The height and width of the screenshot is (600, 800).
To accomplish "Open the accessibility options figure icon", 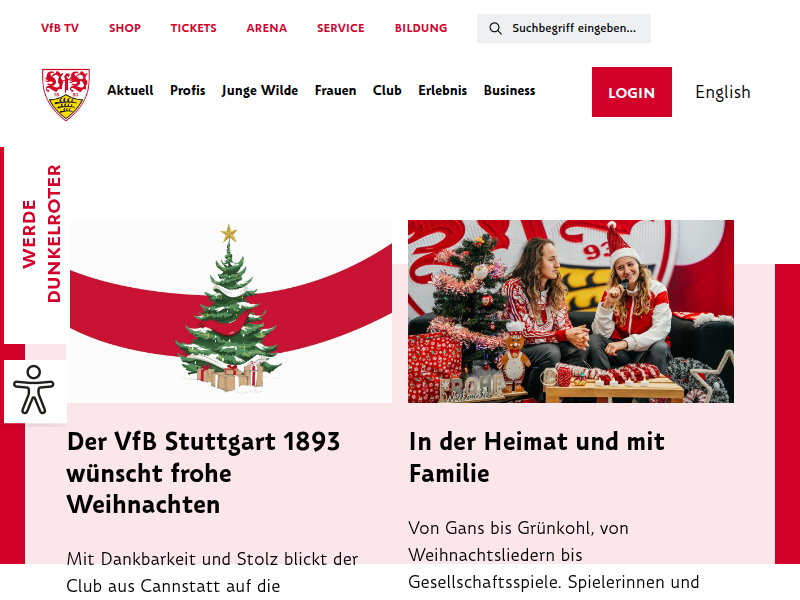I will coord(34,390).
